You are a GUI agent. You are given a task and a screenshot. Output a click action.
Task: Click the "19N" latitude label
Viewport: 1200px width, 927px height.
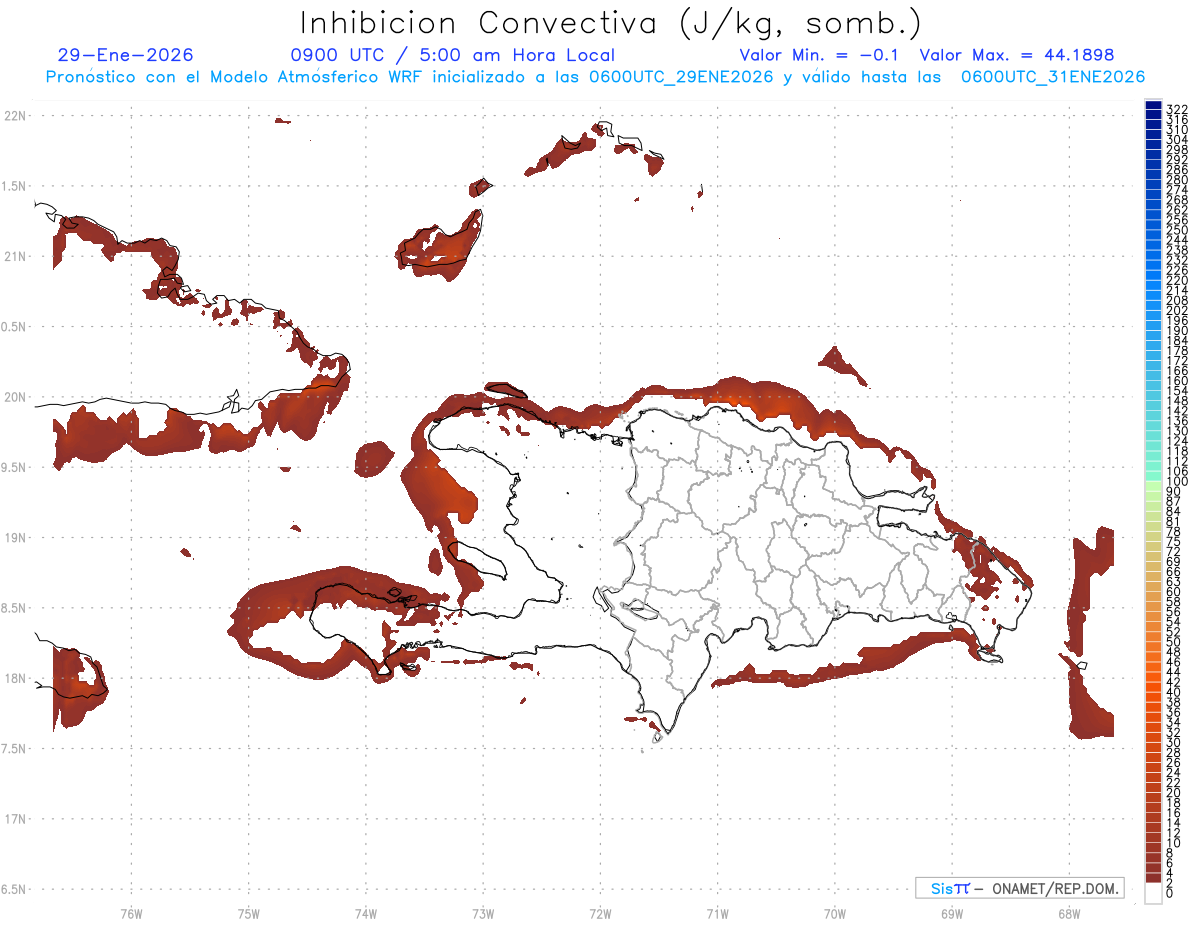coord(15,538)
